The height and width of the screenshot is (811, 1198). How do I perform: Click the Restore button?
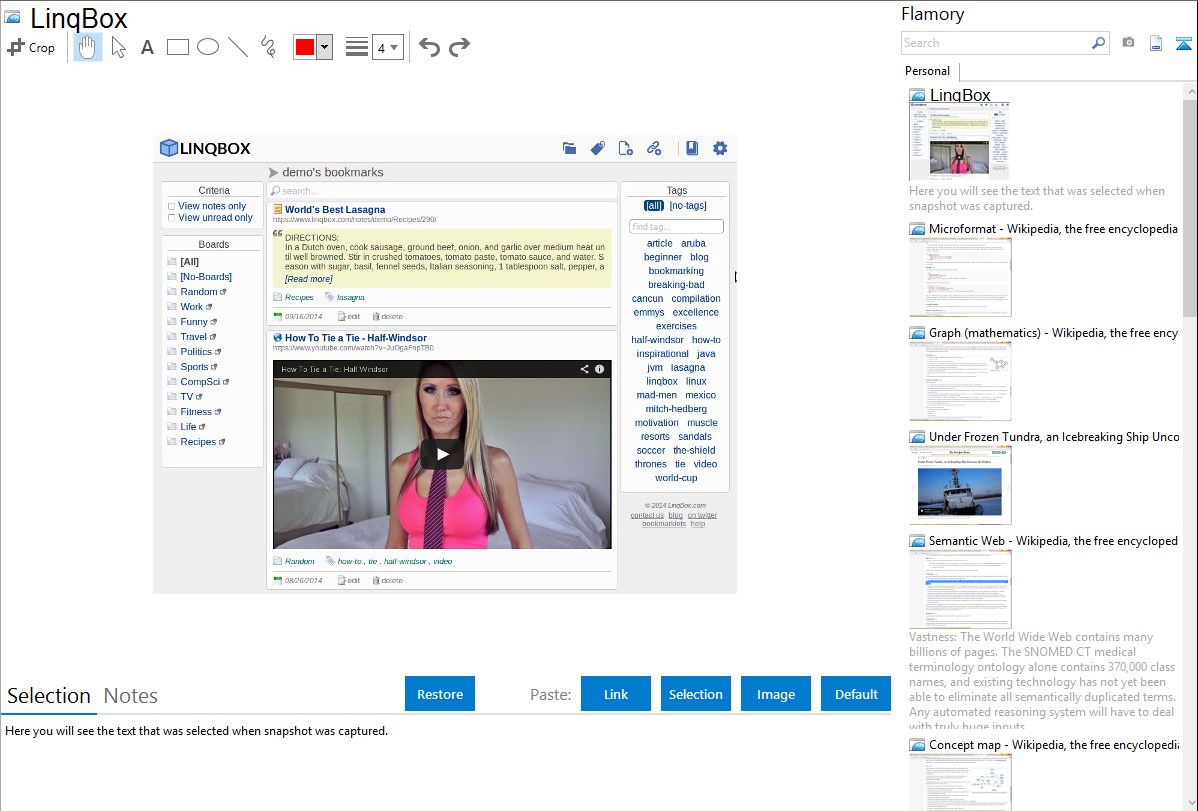tap(440, 694)
